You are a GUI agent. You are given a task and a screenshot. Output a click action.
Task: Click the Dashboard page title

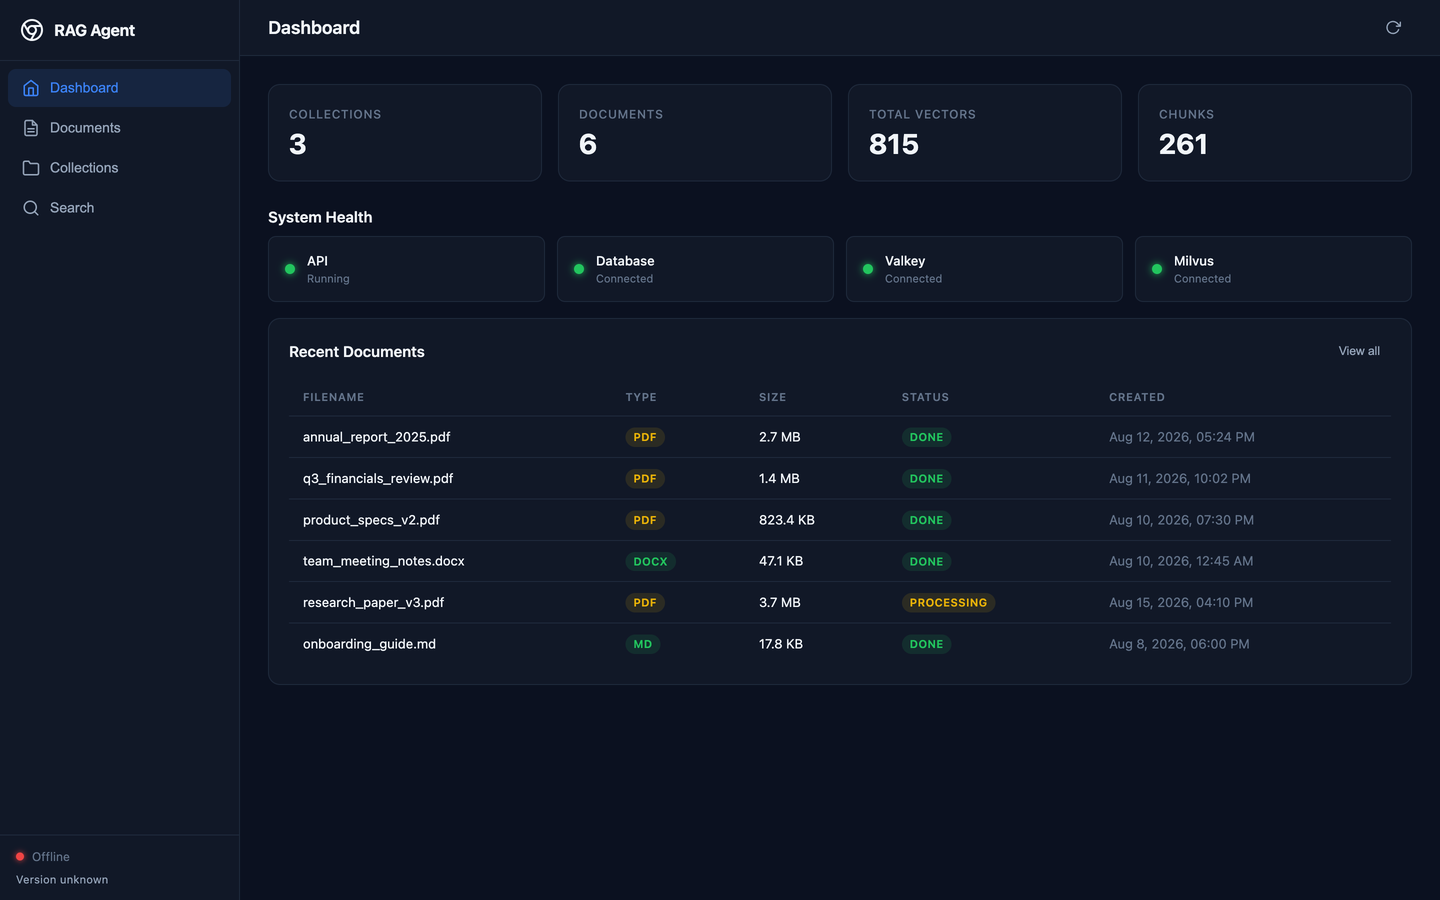click(x=314, y=28)
